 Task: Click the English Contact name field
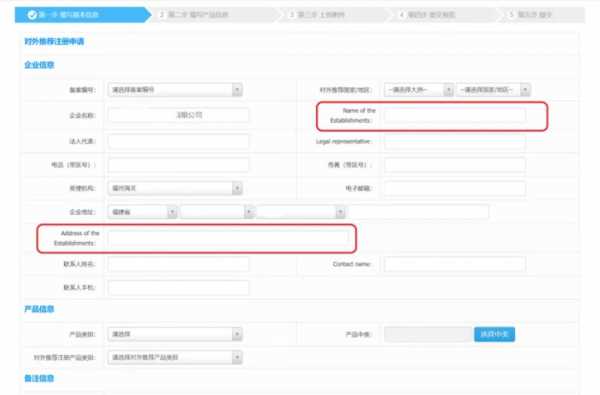click(455, 264)
